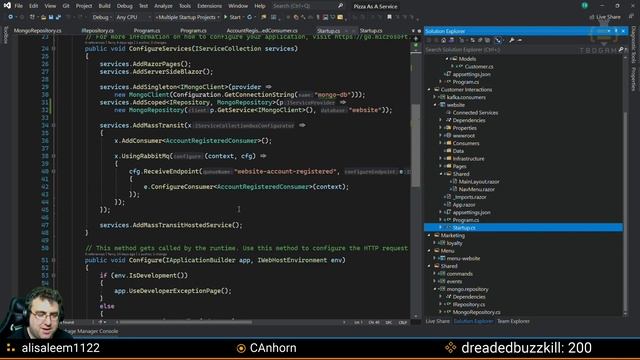The image size is (640, 360).
Task: Click the search magnifier in Solution Explorer
Action: (x=621, y=50)
